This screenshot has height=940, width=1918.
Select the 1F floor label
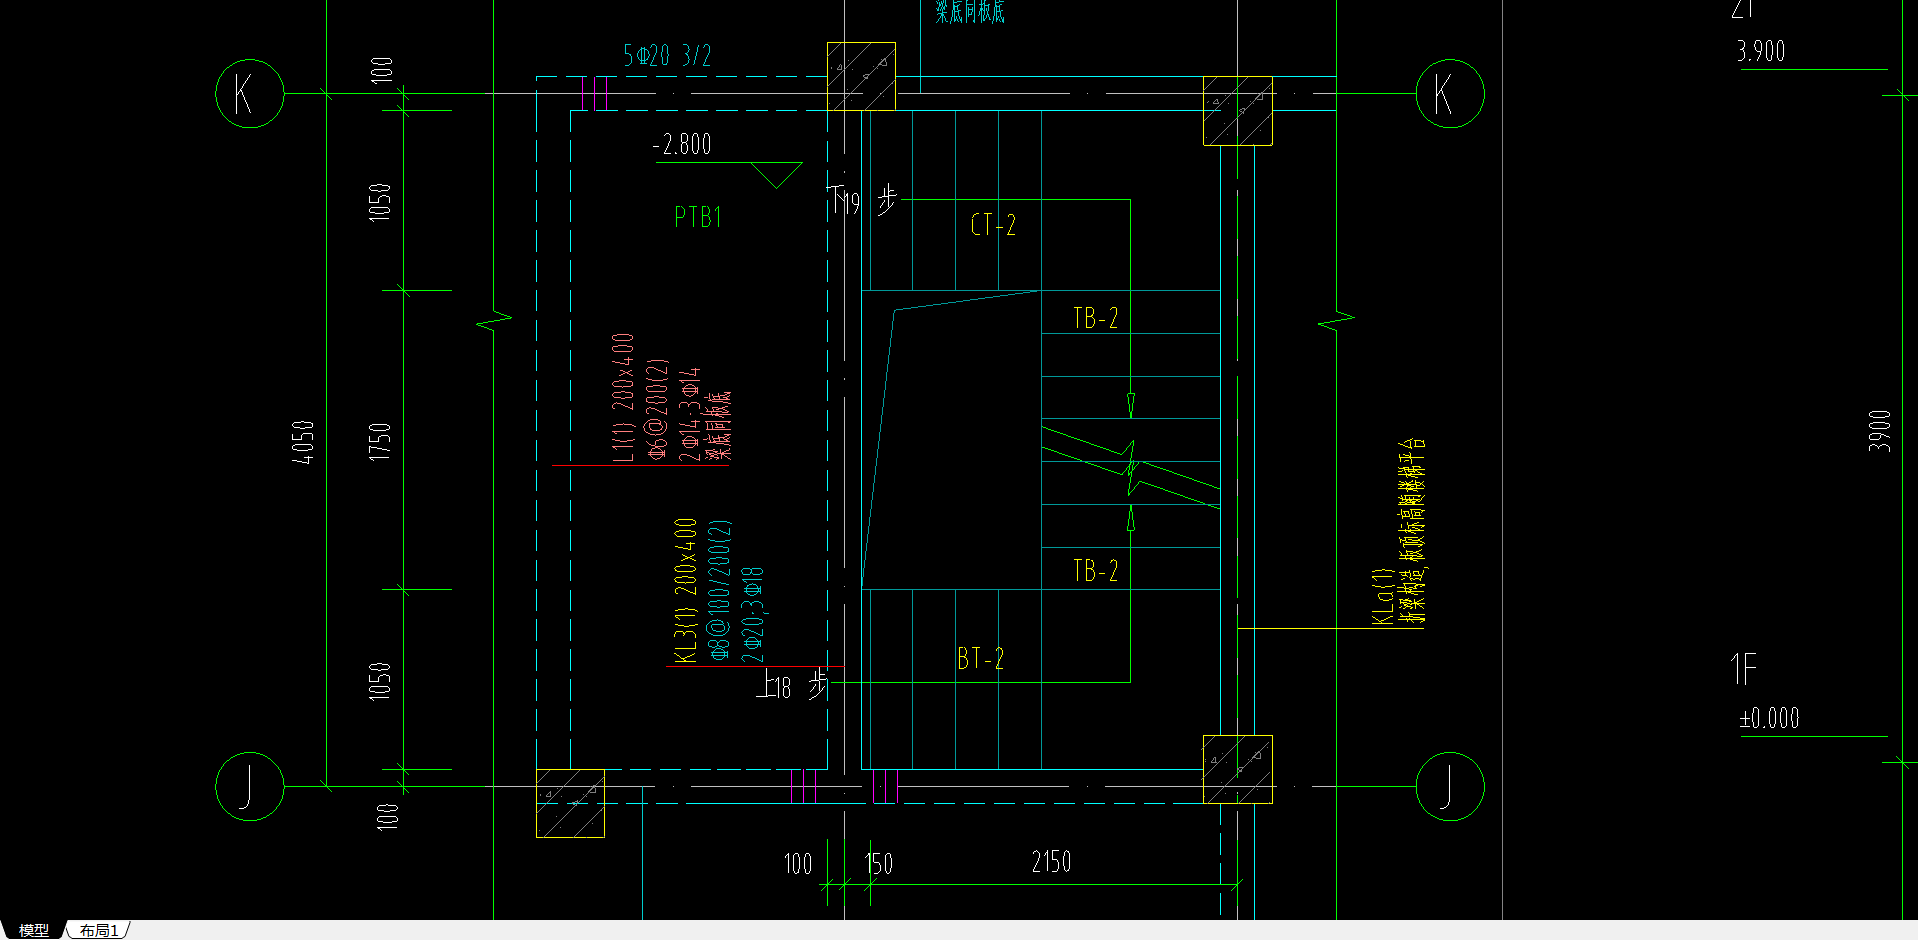1743,669
